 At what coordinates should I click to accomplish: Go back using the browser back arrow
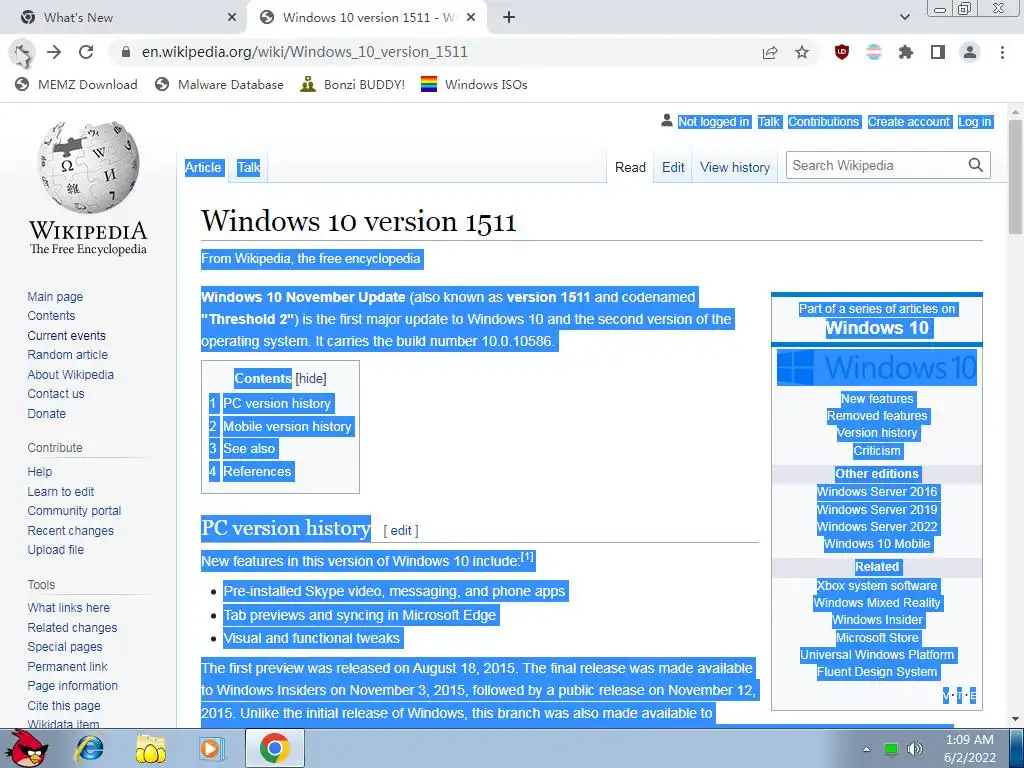pyautogui.click(x=22, y=53)
